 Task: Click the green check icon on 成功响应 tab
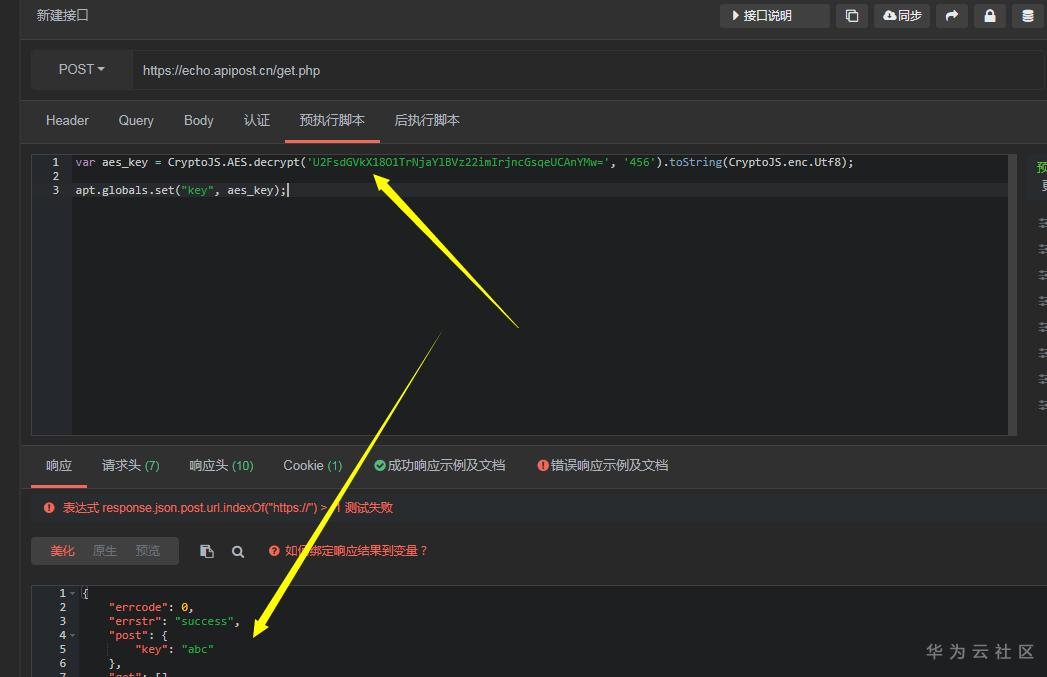[380, 465]
